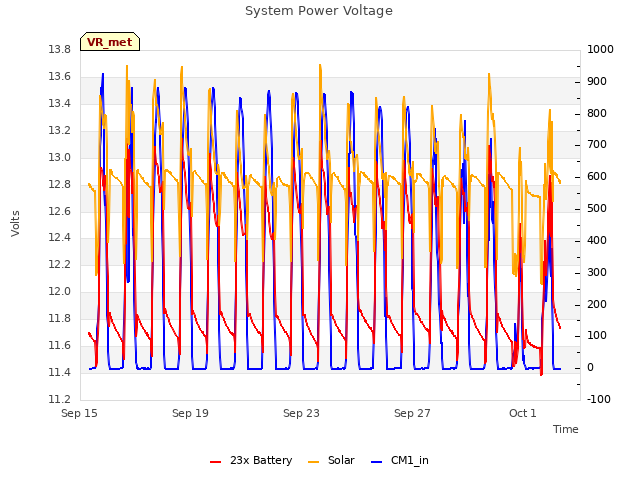Click the Sep 27 x-axis tick label
This screenshot has width=640, height=480.
click(x=412, y=413)
